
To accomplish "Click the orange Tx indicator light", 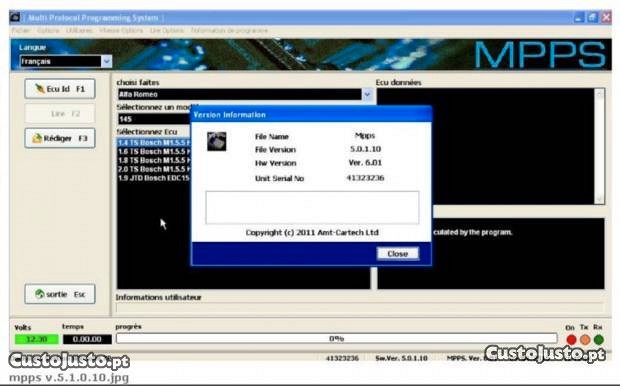I will pyautogui.click(x=585, y=340).
